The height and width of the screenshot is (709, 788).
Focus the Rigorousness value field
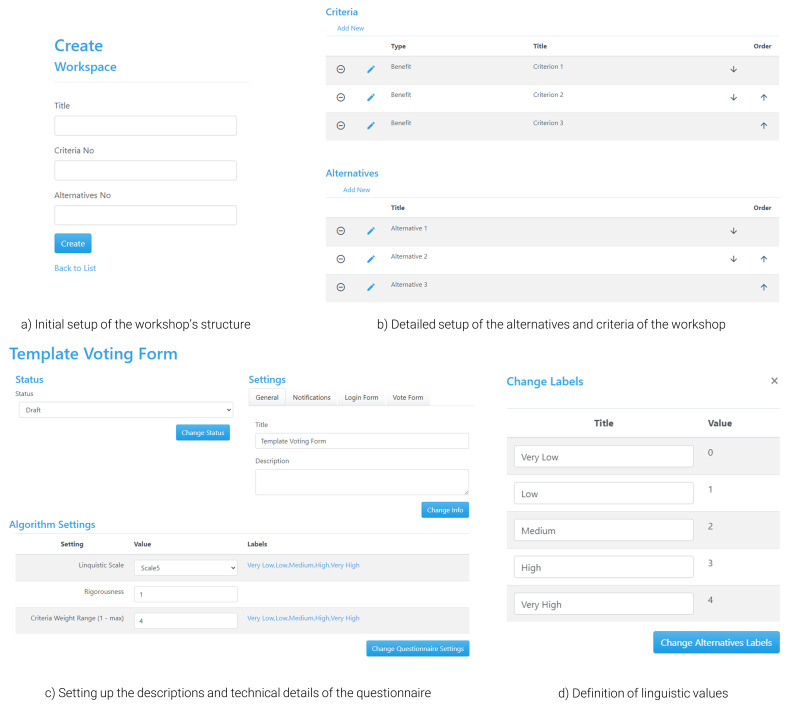[185, 594]
